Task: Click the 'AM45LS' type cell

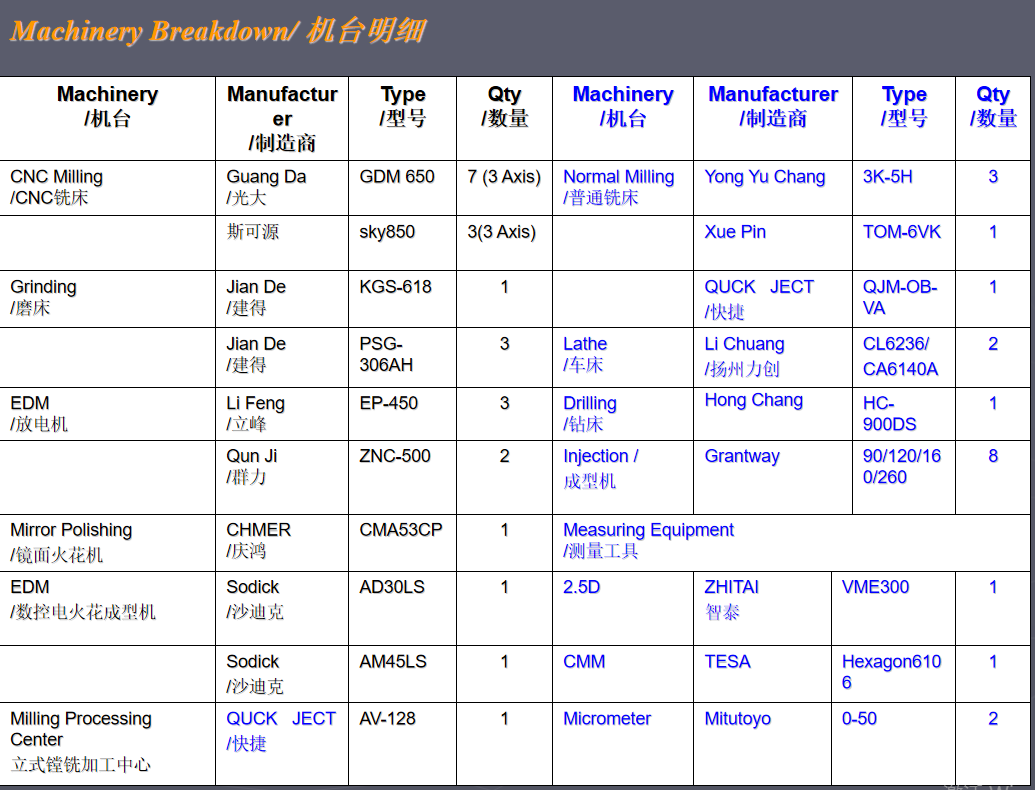Action: click(x=403, y=674)
